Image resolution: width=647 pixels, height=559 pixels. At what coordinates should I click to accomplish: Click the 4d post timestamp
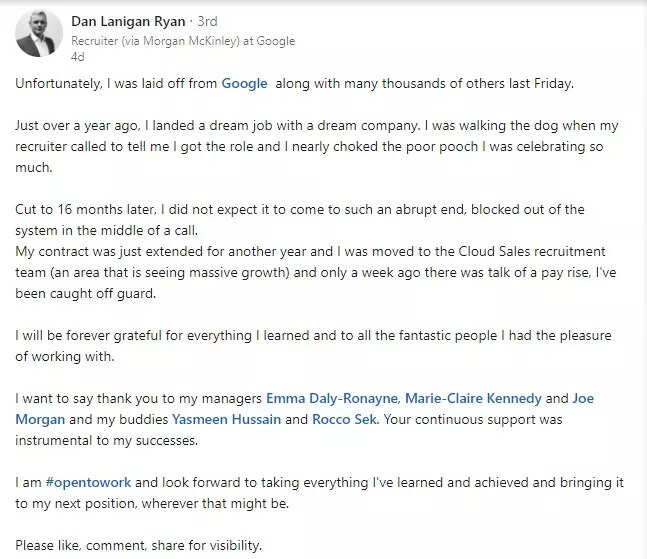point(77,57)
